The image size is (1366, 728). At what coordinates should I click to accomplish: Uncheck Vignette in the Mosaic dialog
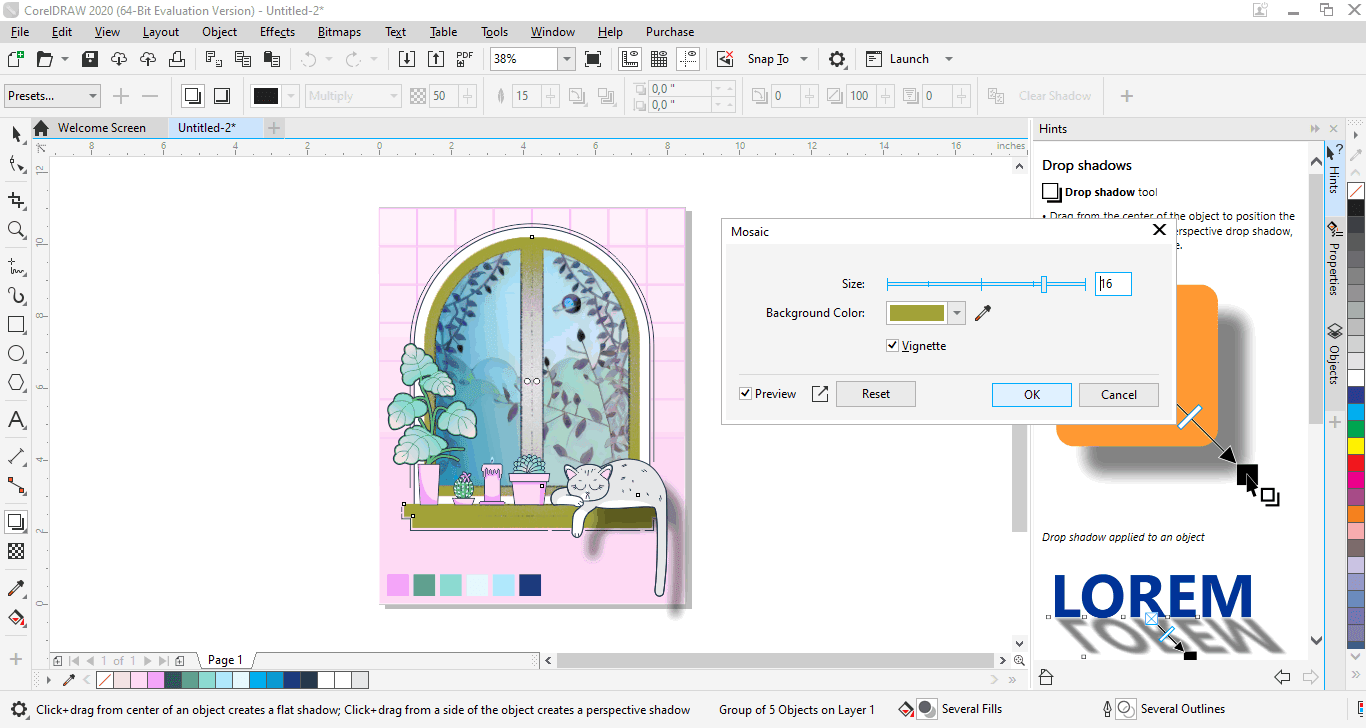[x=891, y=345]
